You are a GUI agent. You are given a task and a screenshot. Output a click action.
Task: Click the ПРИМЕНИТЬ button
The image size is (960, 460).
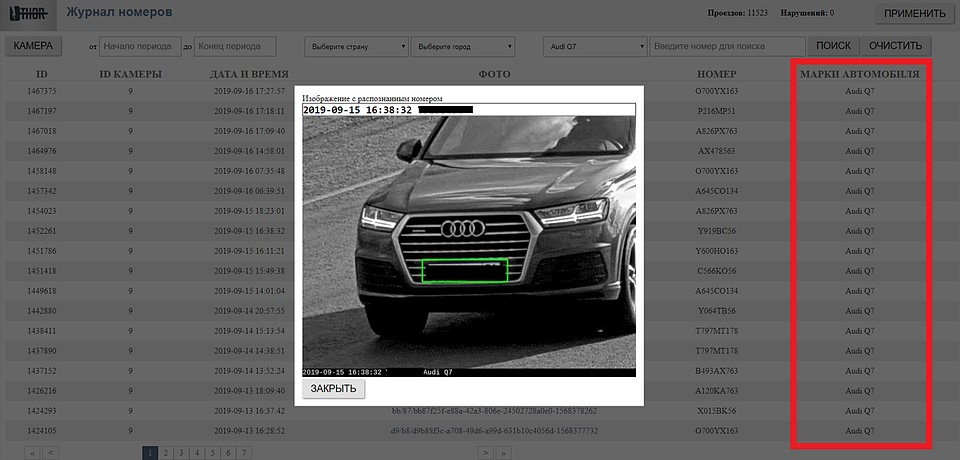coord(915,14)
